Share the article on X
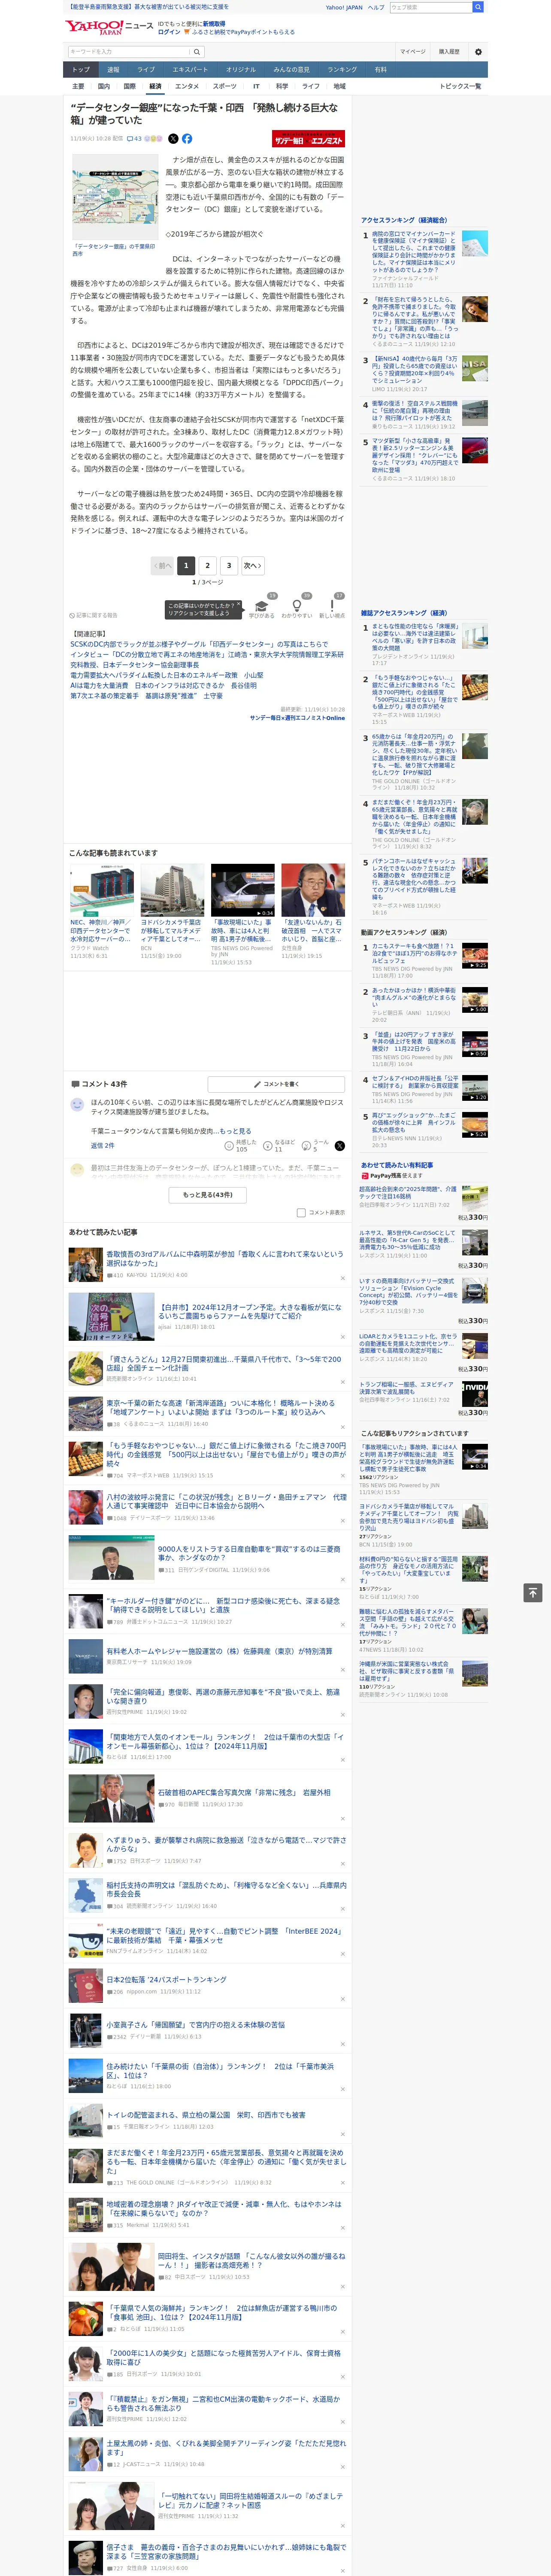Screen dimensions: 551x2576 tap(173, 139)
